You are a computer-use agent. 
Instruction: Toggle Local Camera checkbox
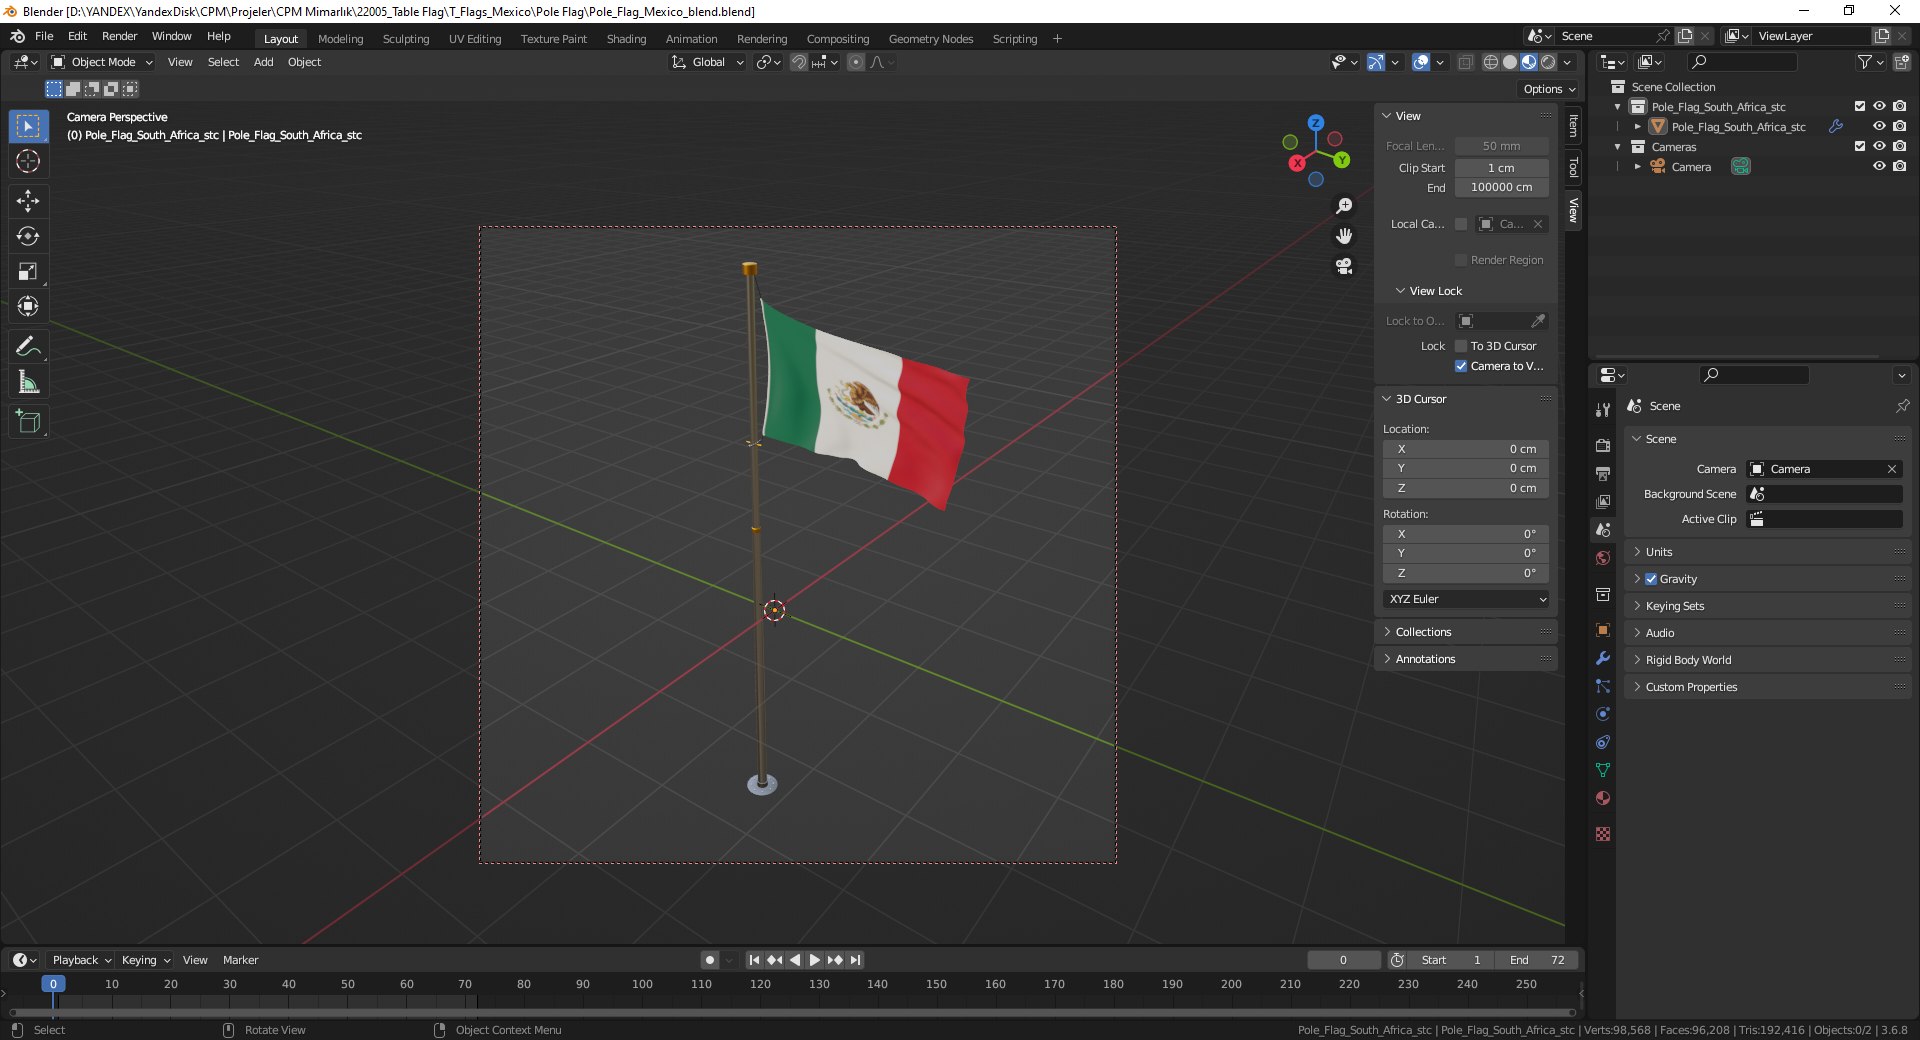click(x=1461, y=224)
